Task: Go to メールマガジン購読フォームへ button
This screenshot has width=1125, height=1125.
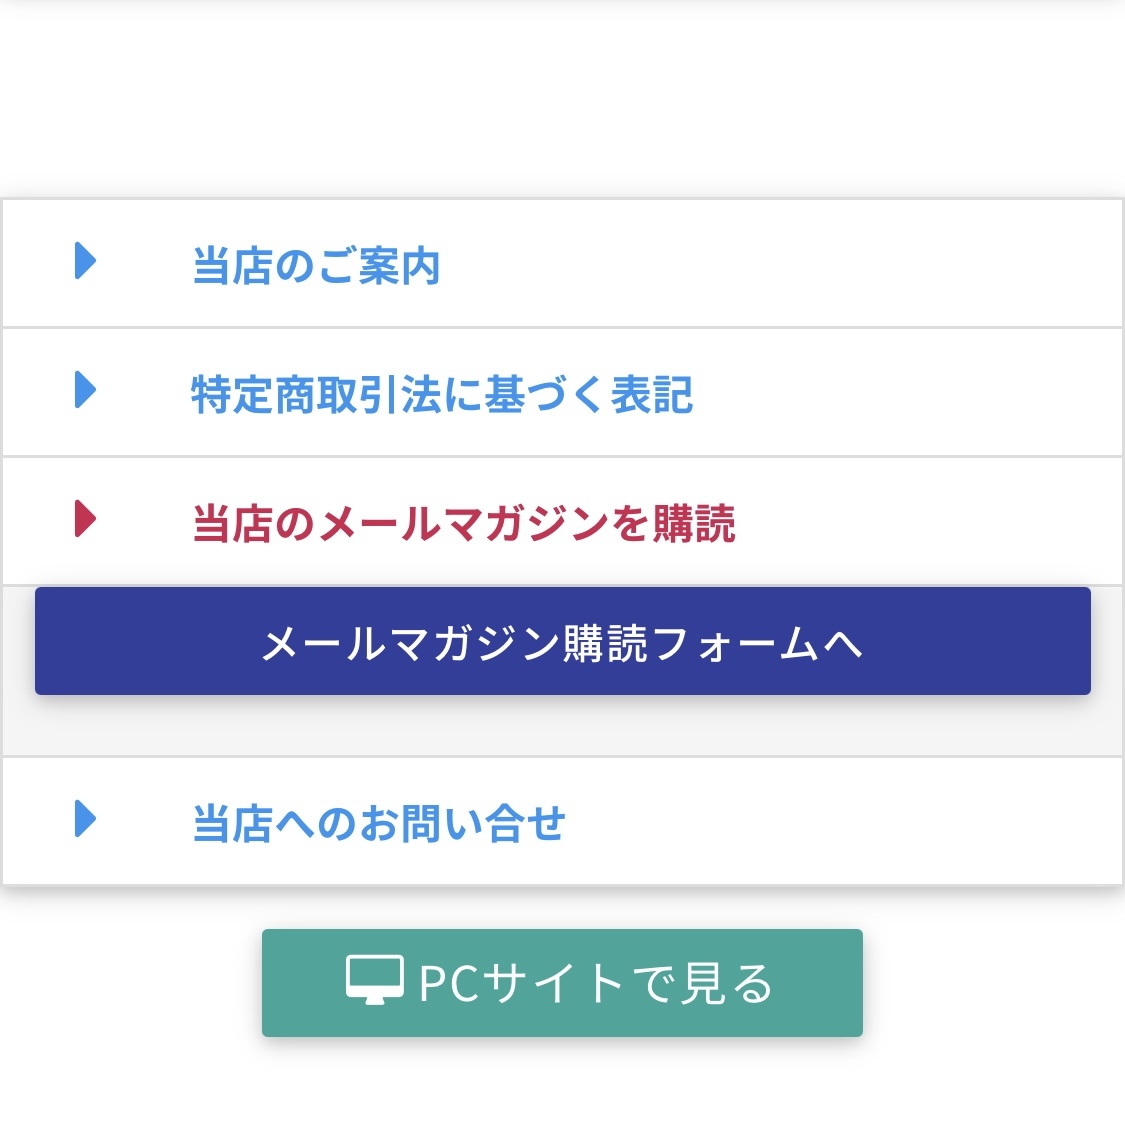Action: point(562,641)
